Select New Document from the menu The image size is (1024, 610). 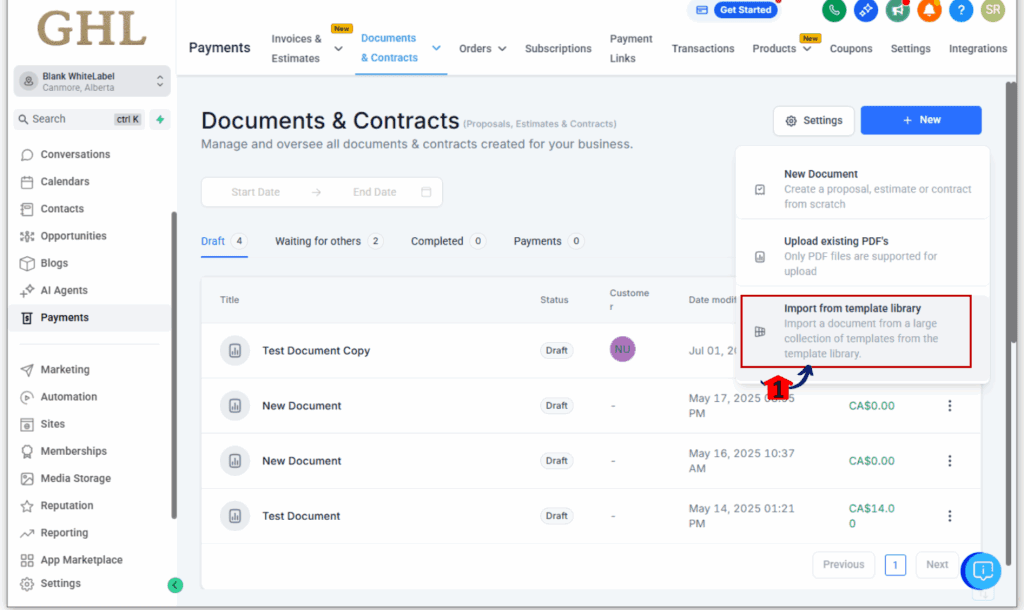click(x=862, y=189)
